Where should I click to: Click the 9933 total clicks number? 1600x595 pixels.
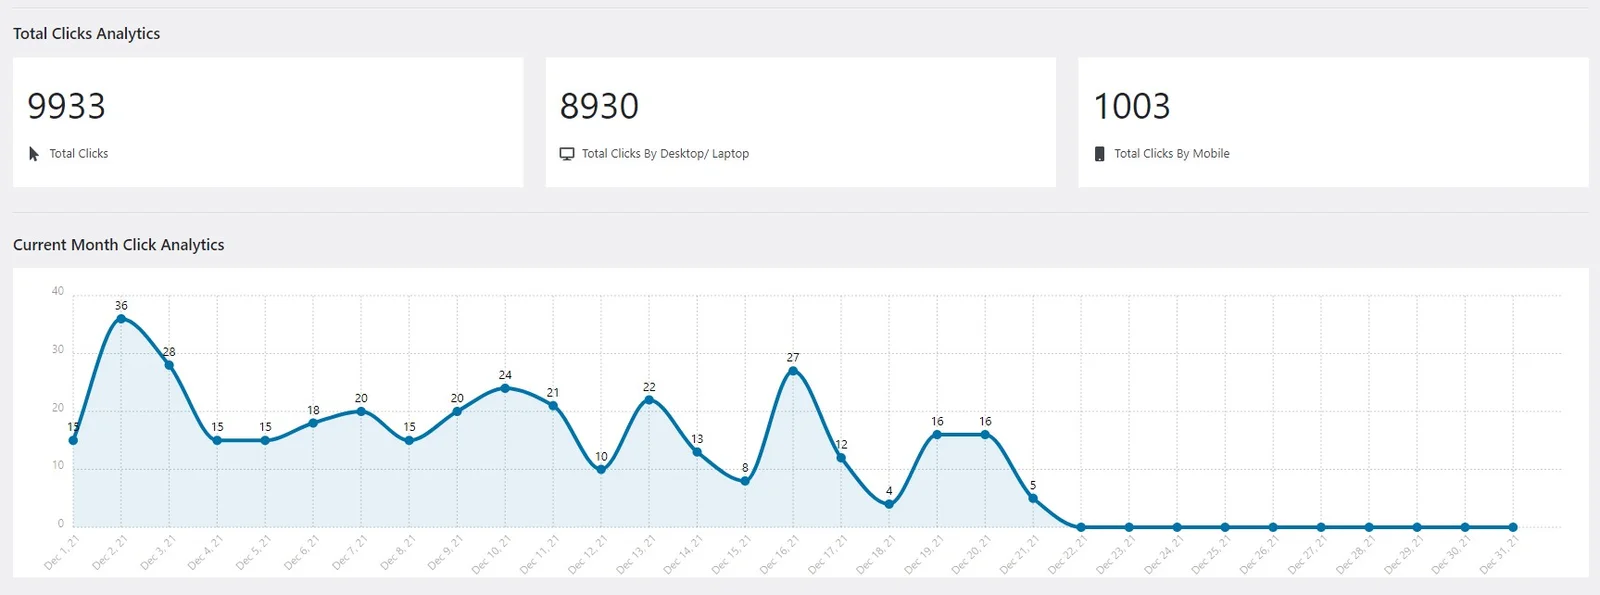pyautogui.click(x=66, y=106)
